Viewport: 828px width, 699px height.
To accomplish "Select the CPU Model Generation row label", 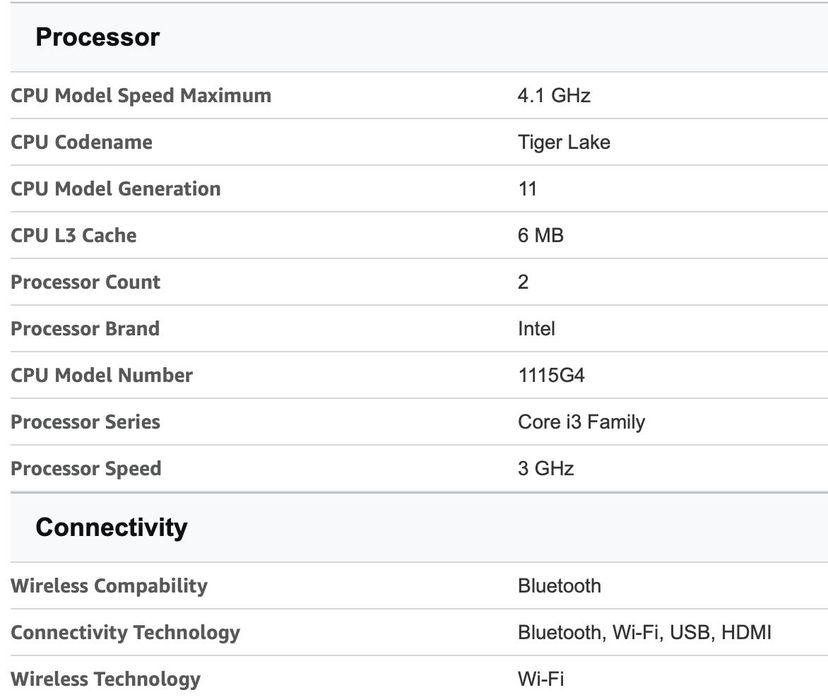I will point(115,189).
